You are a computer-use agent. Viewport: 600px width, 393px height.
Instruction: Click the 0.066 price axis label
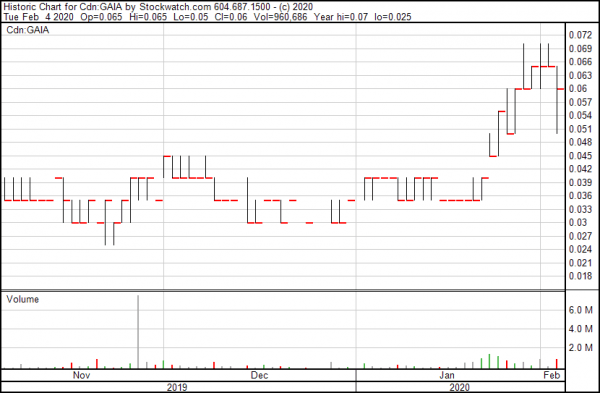point(580,62)
